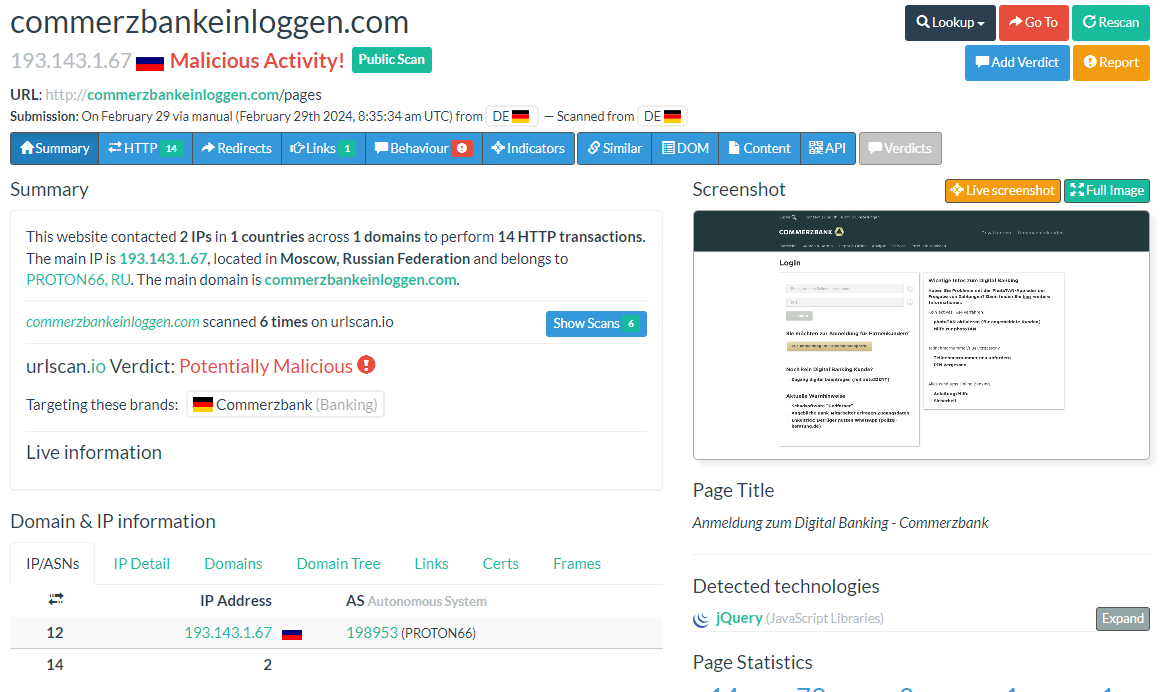The width and height of the screenshot is (1165, 692).
Task: Click the 'AS Autonomous System' column header
Action: [x=416, y=601]
